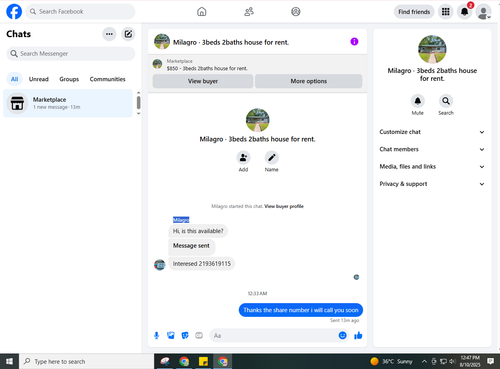The height and width of the screenshot is (369, 500).
Task: Select the Unread chats tab
Action: (x=39, y=79)
